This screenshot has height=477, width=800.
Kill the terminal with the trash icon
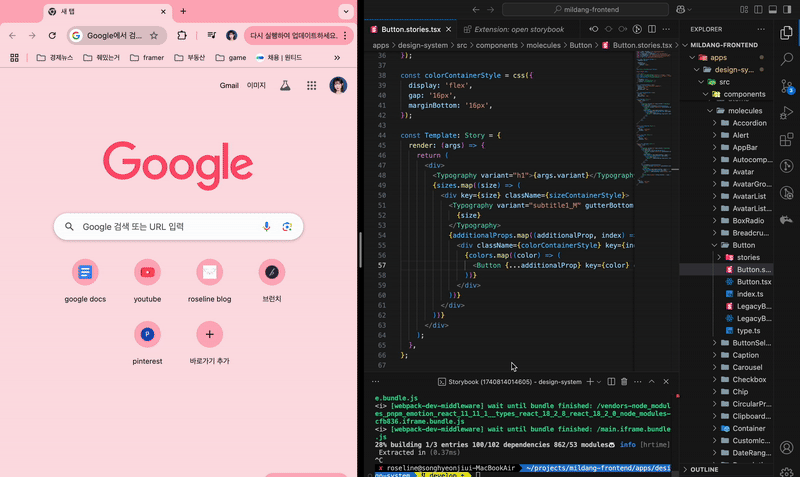[624, 381]
